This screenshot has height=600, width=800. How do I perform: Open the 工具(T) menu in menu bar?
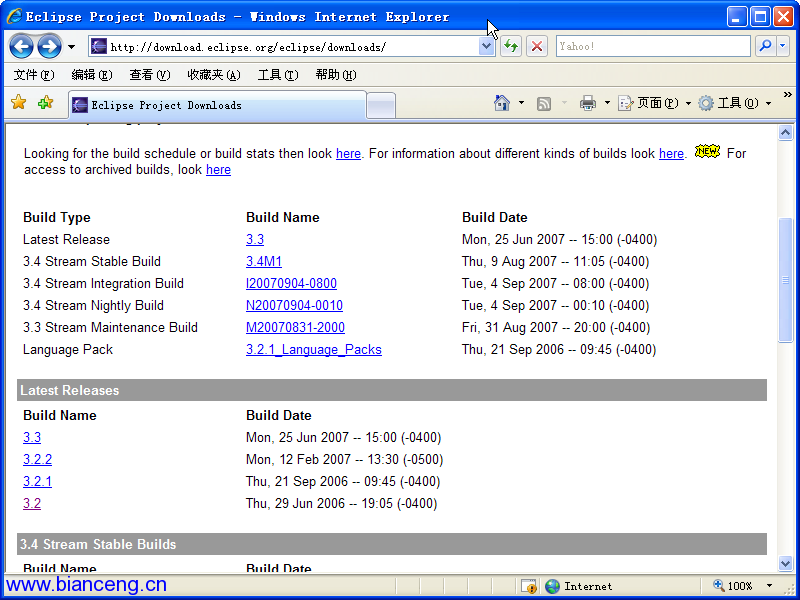point(278,75)
